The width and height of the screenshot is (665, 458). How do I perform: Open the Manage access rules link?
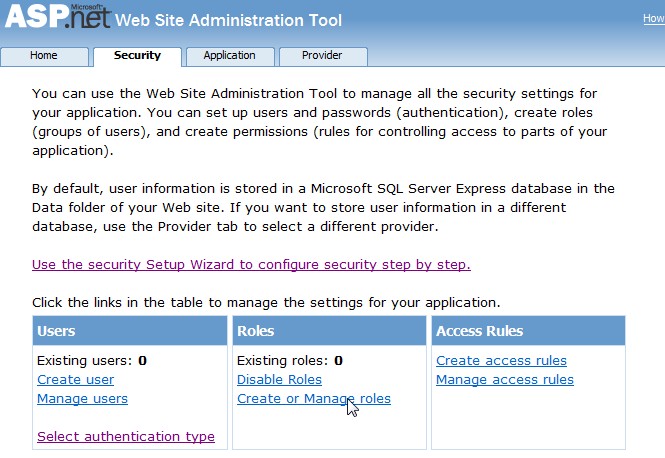coord(505,380)
